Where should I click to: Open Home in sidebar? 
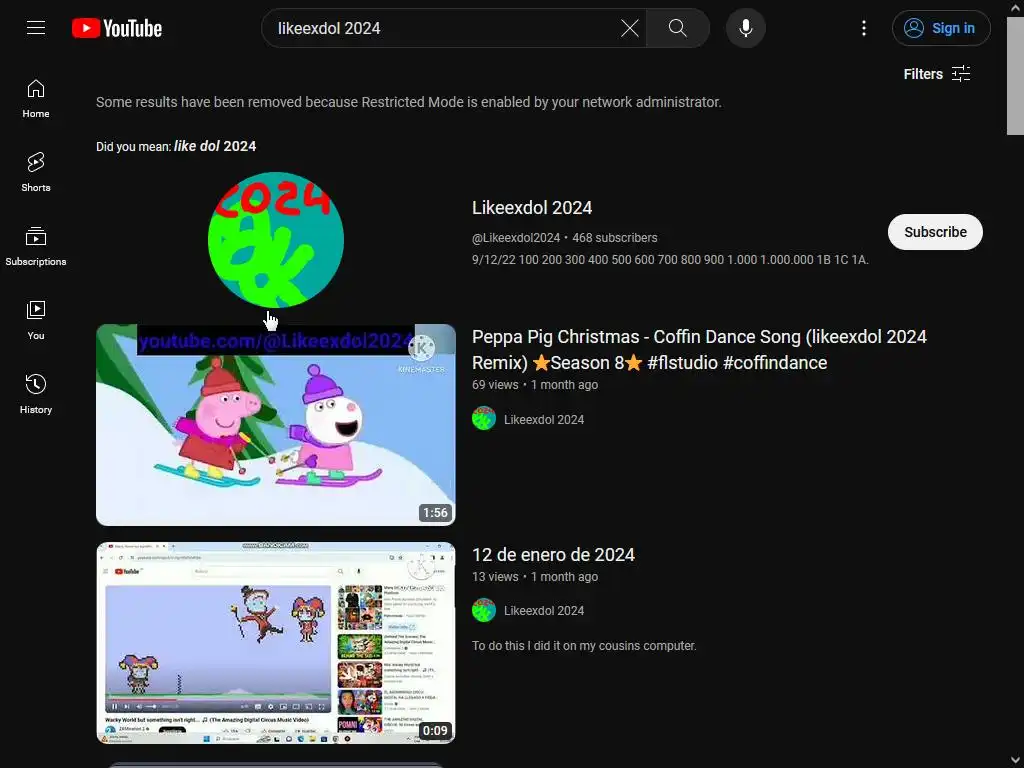click(36, 99)
